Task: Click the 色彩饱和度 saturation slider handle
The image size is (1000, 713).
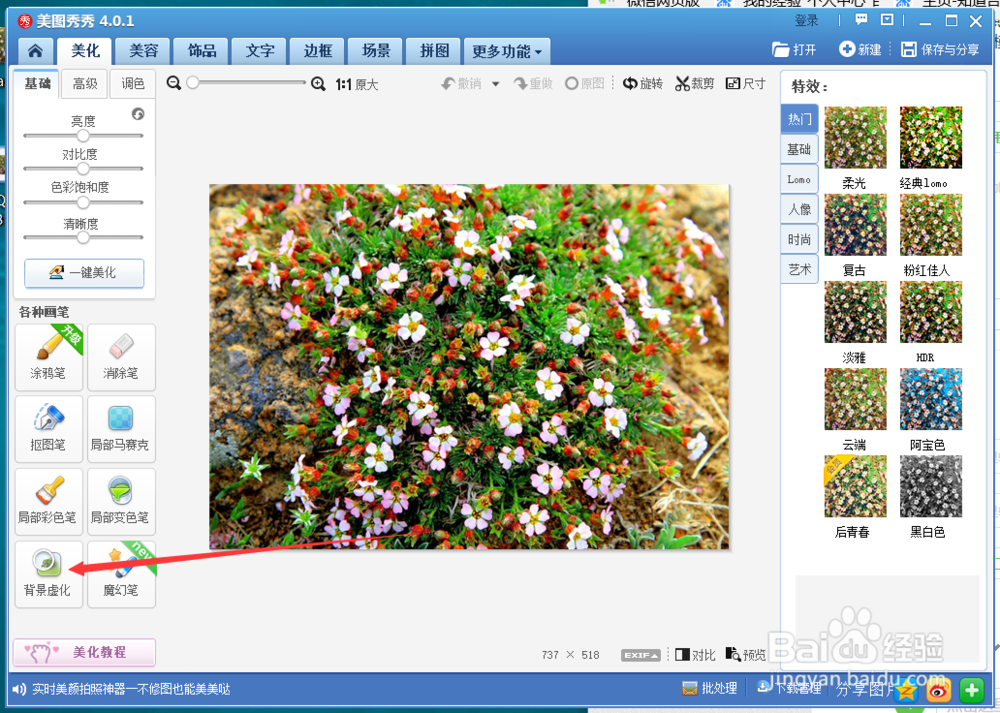Action: (x=83, y=202)
